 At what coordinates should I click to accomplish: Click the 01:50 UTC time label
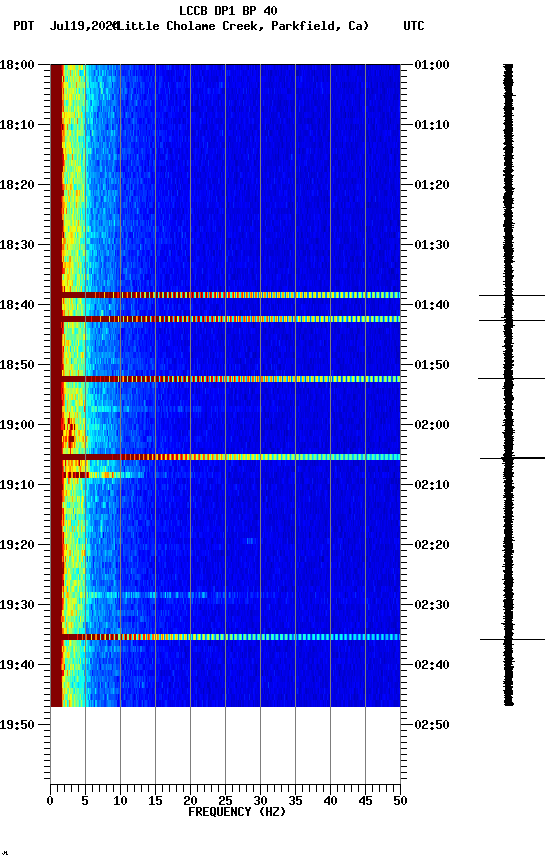[432, 365]
